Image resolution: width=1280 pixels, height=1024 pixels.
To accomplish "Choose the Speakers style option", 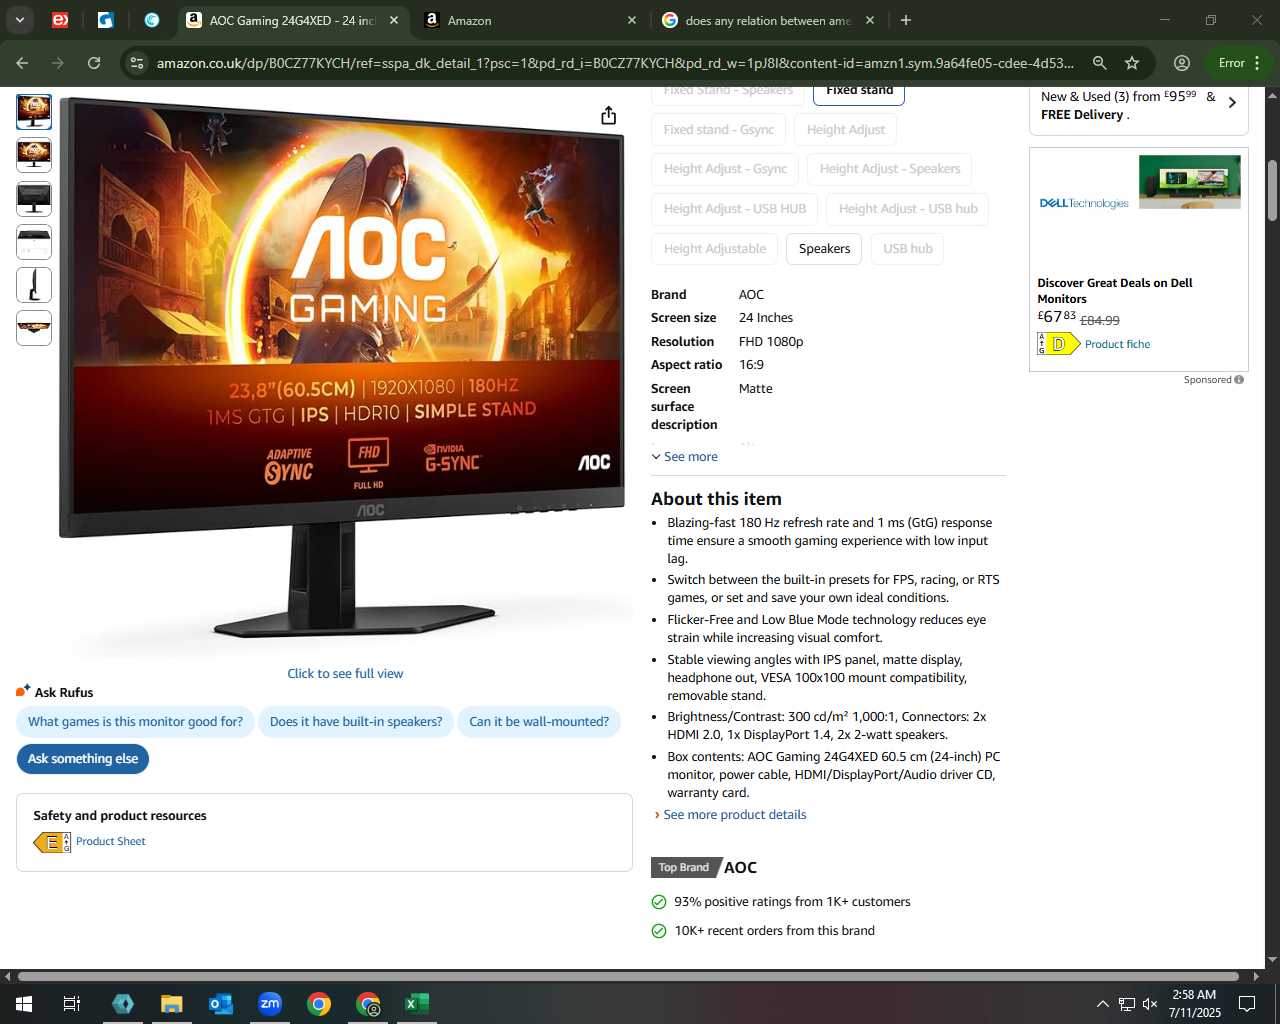I will pos(825,249).
